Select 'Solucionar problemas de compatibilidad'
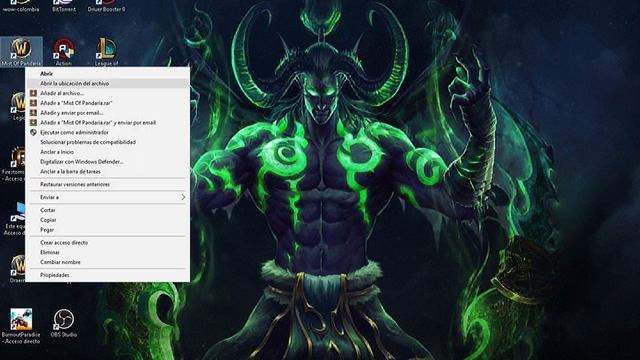 tap(108, 142)
